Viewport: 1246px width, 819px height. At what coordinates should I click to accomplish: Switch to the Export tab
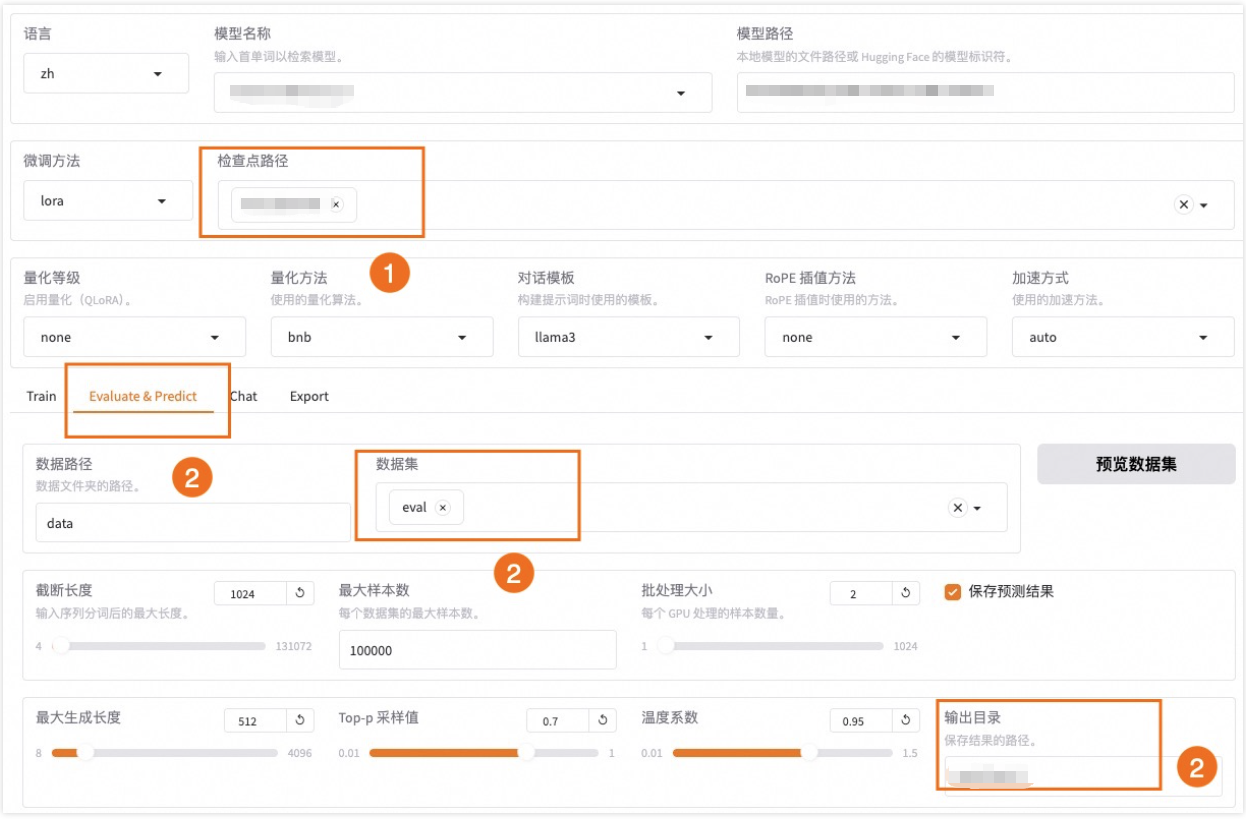[309, 396]
